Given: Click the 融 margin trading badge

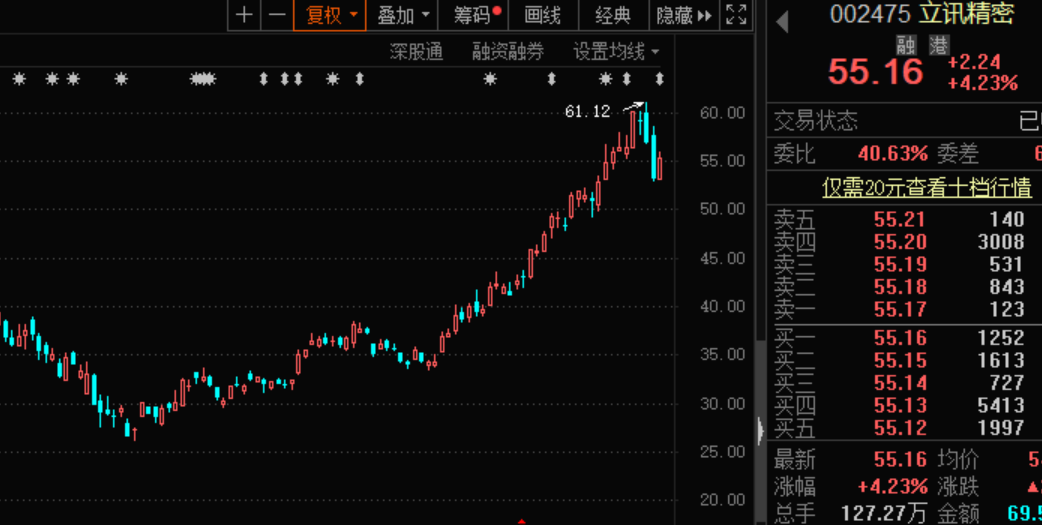Looking at the screenshot, I should [x=906, y=44].
